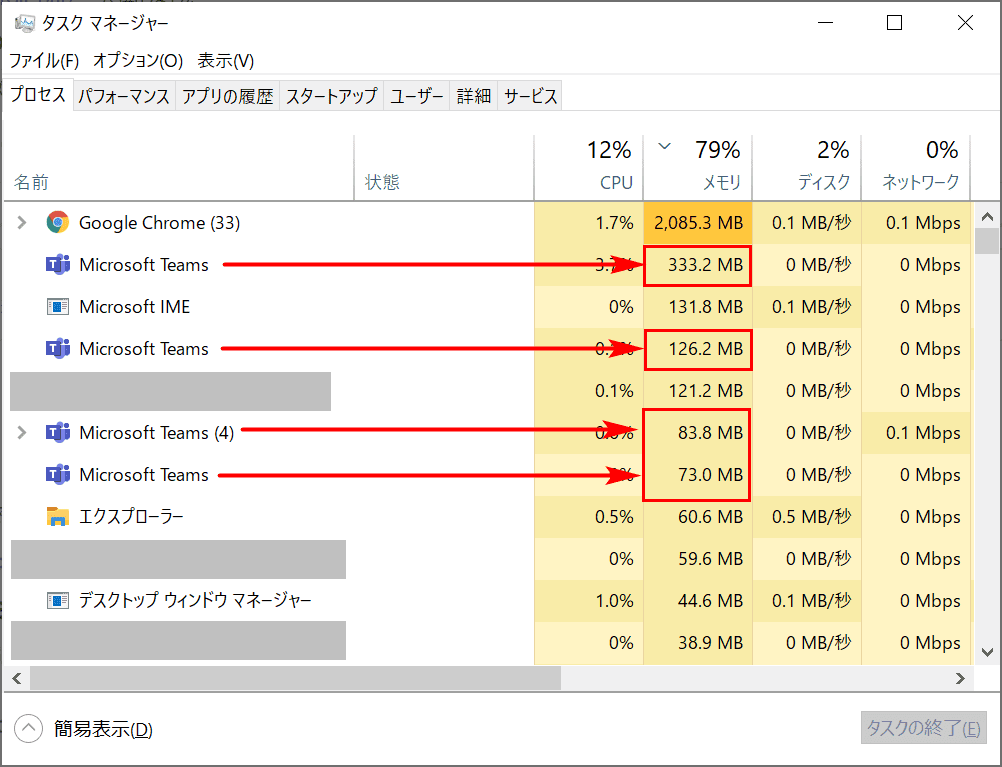Screen dimensions: 1002x767
Task: Click the 126.2 MB memory cell
Action: 698,349
